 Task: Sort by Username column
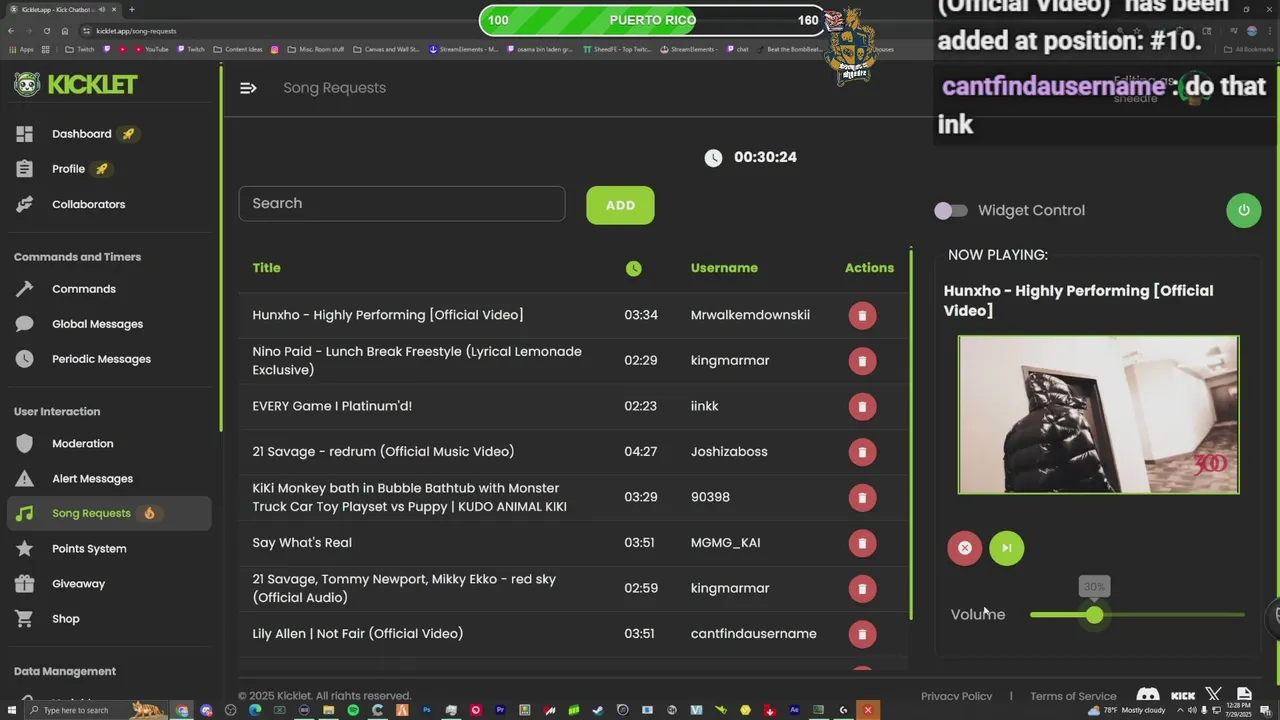click(x=724, y=268)
